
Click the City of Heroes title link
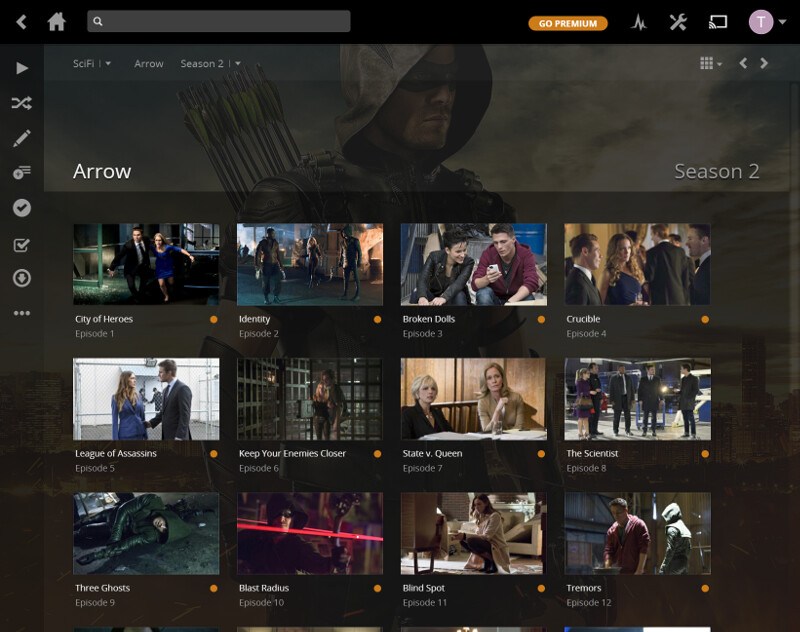[104, 319]
